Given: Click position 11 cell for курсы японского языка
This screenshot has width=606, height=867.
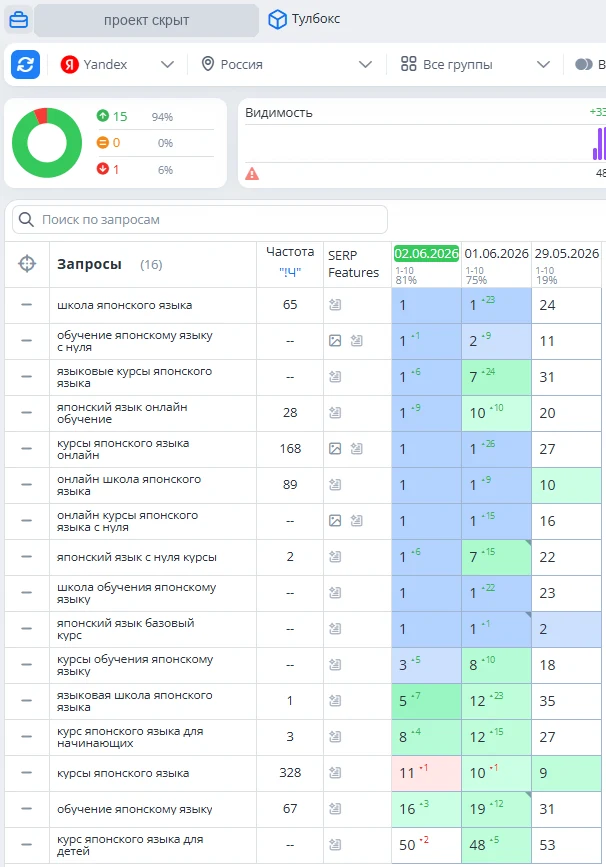Looking at the screenshot, I should click(x=426, y=773).
